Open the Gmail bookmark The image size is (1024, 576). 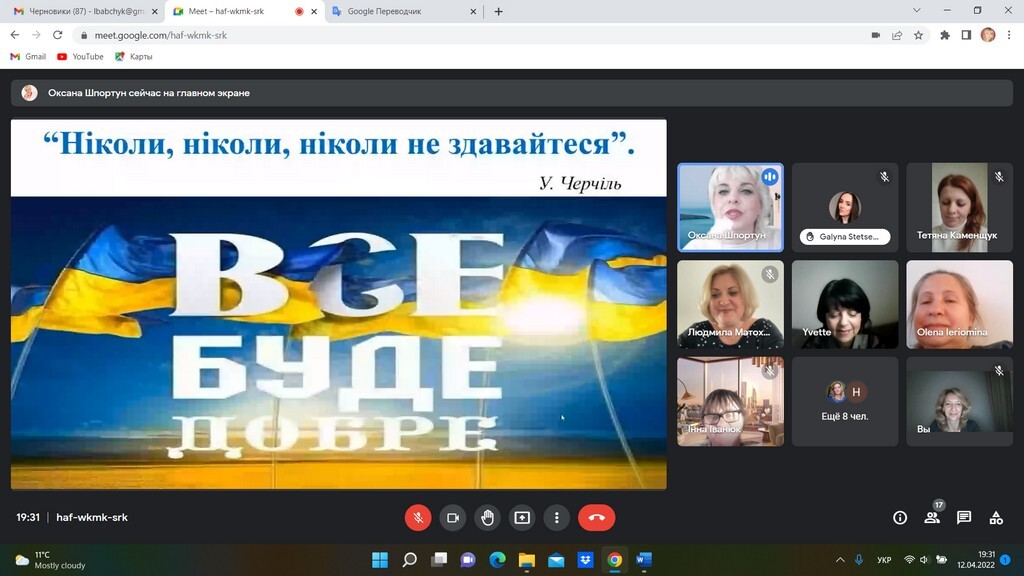point(28,57)
